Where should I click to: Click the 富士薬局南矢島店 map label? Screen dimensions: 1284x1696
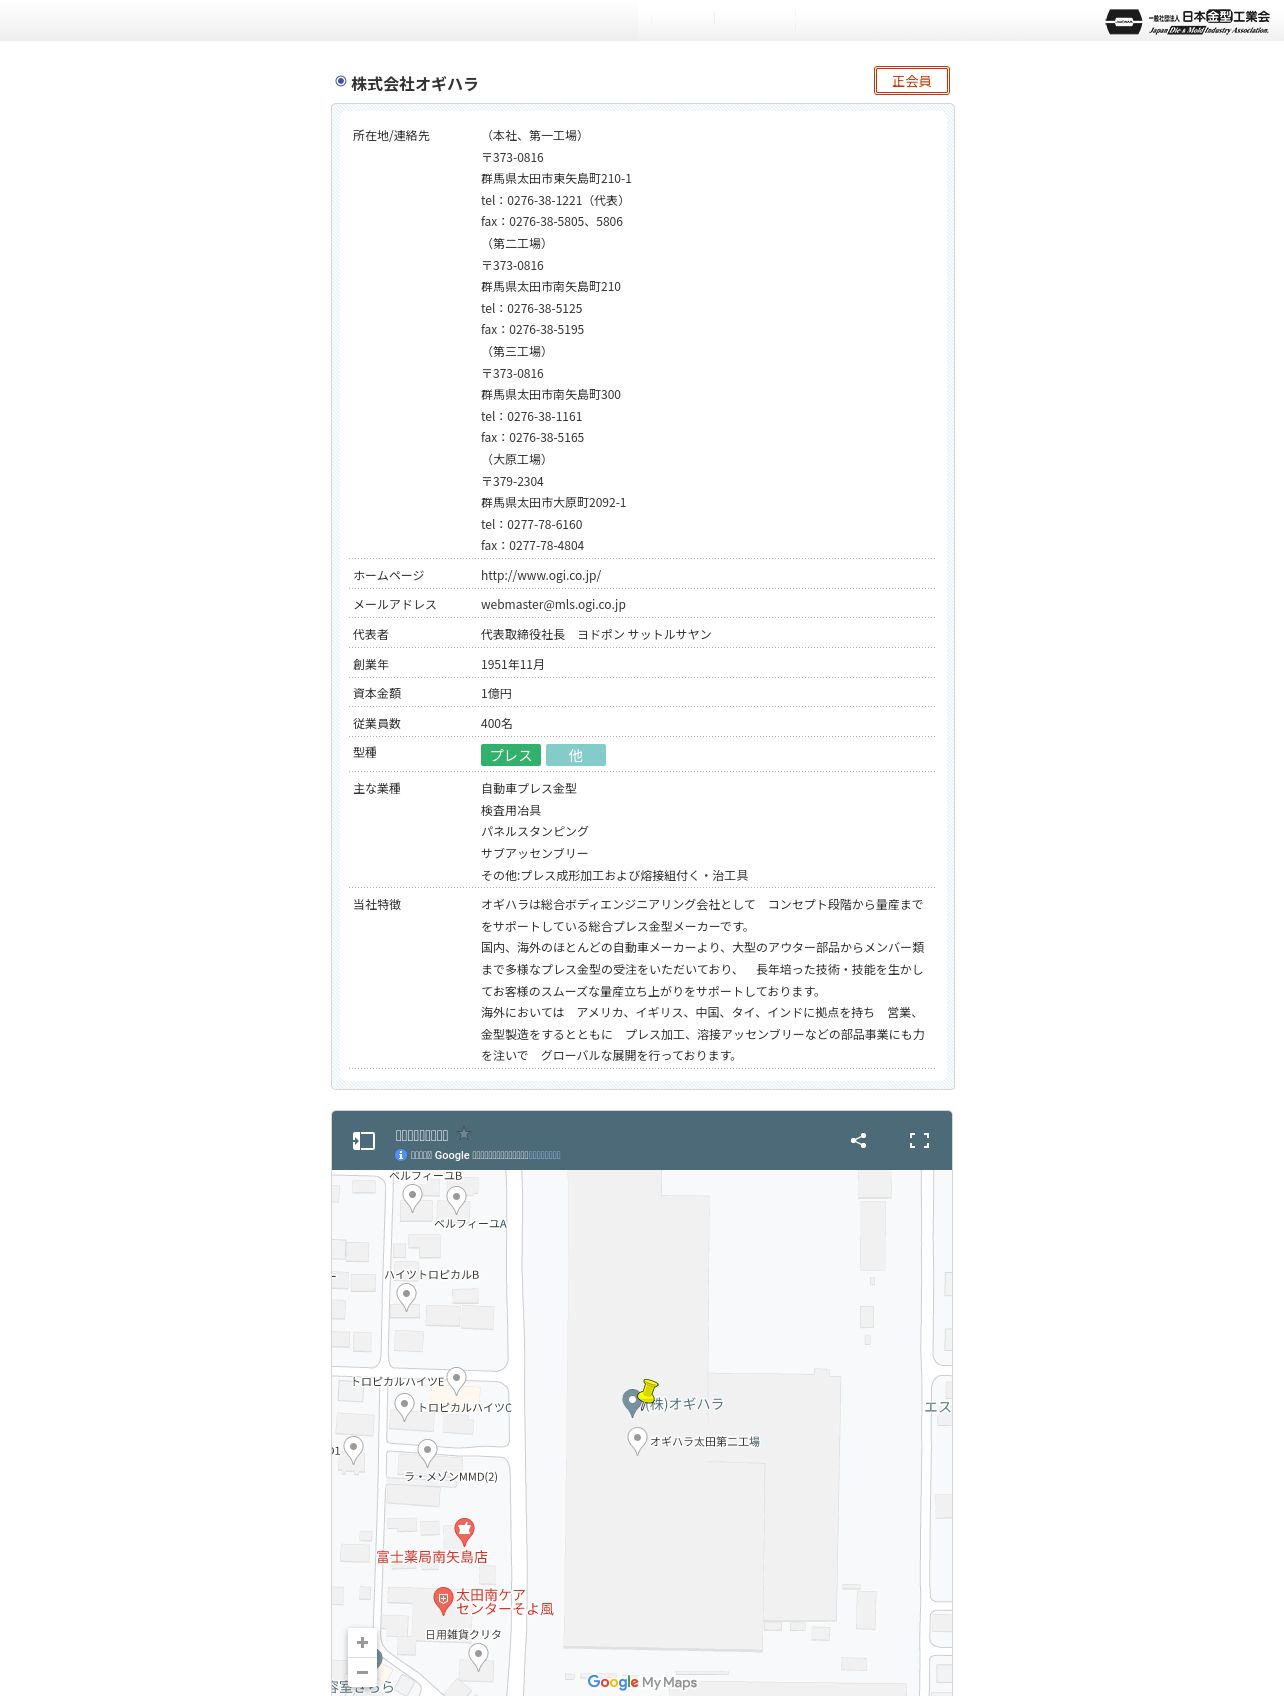click(x=432, y=1557)
